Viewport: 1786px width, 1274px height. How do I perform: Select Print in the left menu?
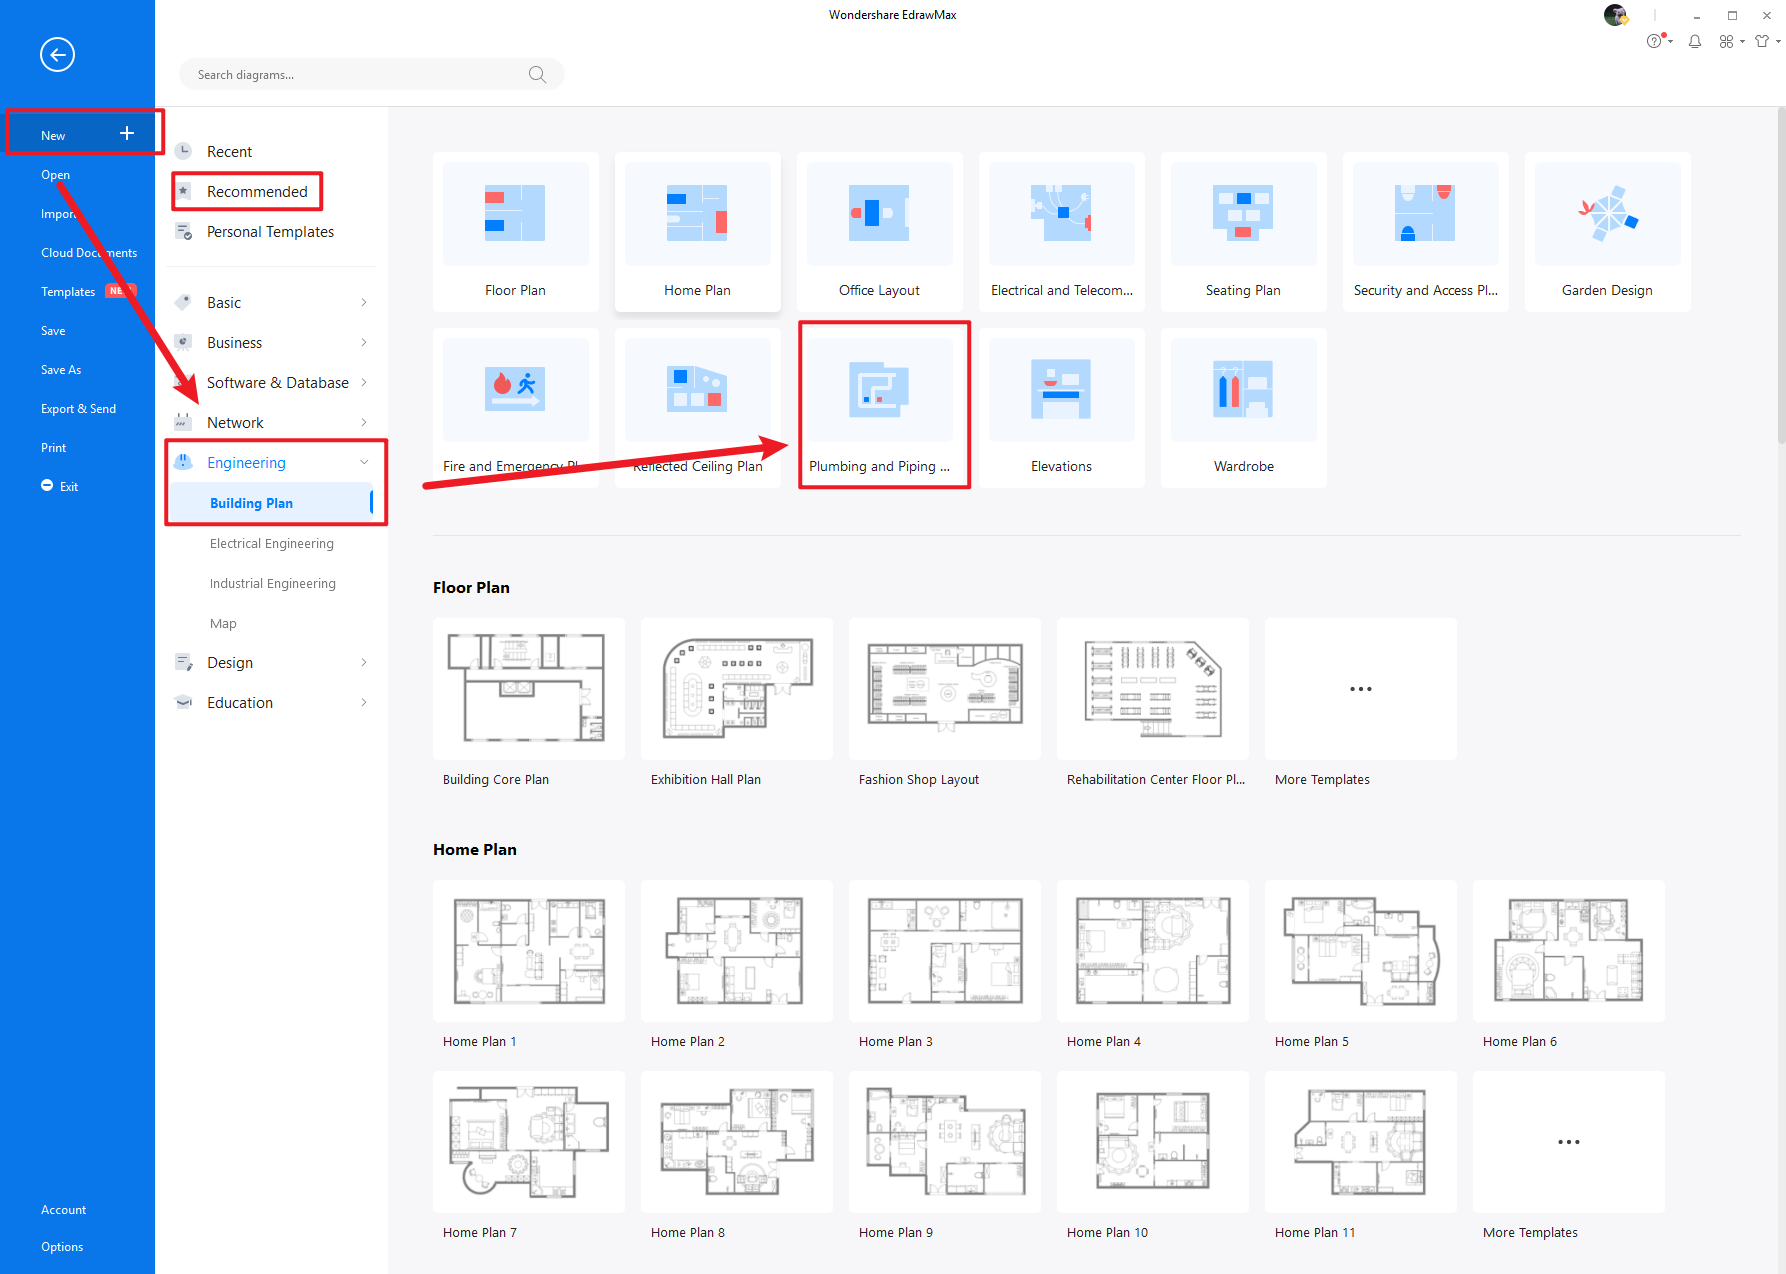53,447
